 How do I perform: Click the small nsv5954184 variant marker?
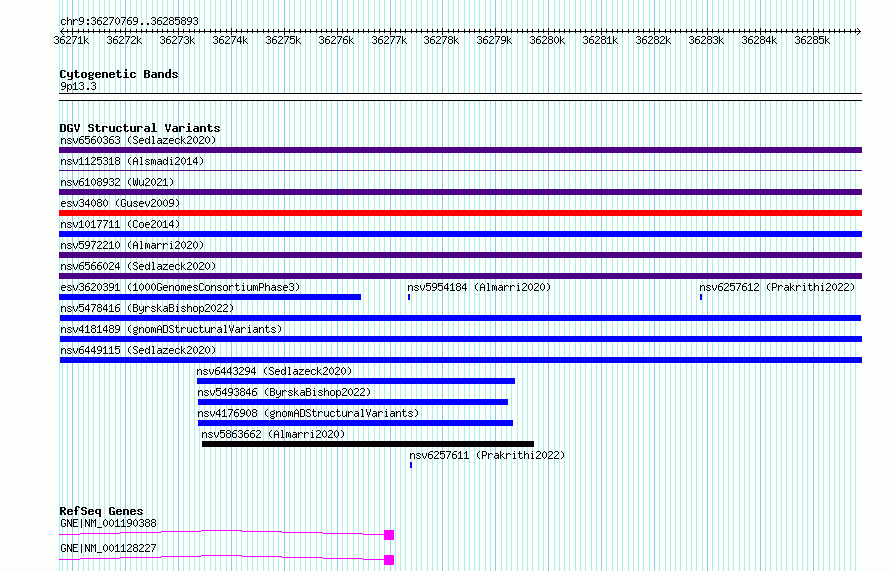coord(409,297)
